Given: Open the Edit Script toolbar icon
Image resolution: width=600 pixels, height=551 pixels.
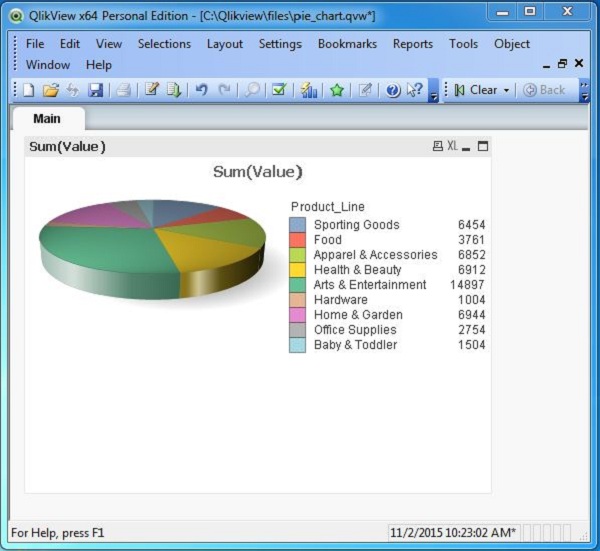Looking at the screenshot, I should (152, 90).
